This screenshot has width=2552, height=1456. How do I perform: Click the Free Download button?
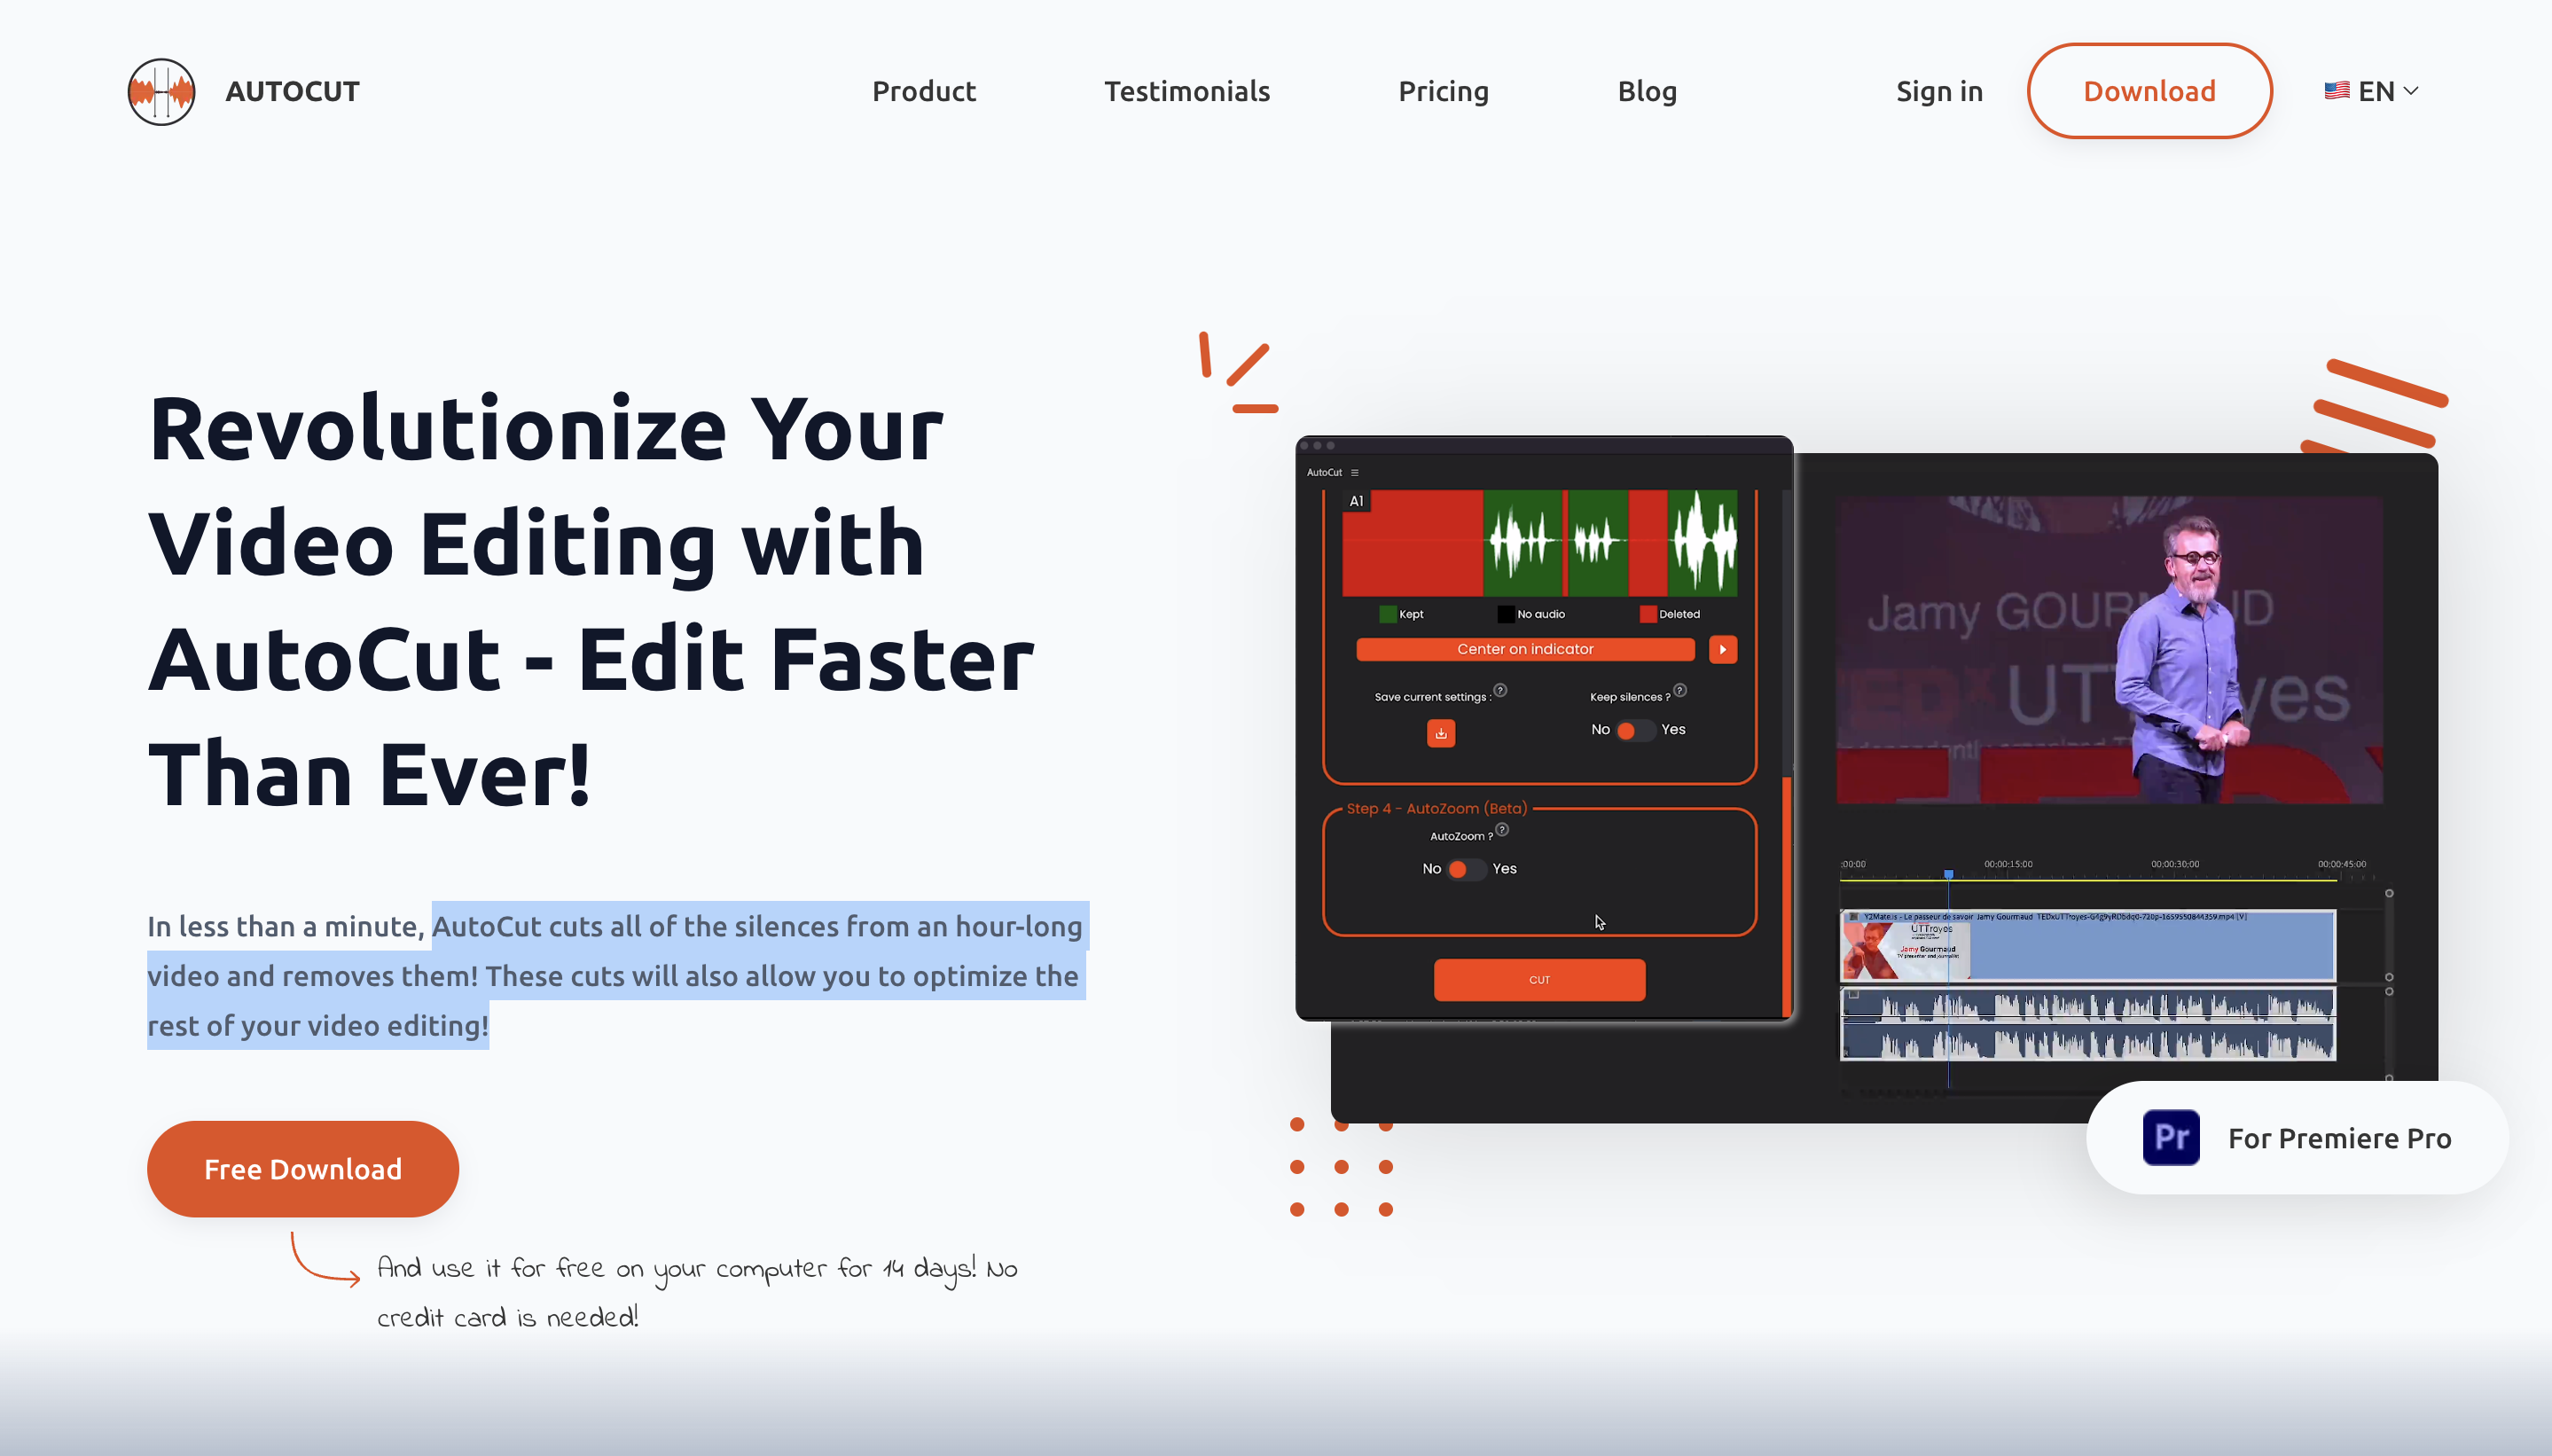click(x=301, y=1169)
